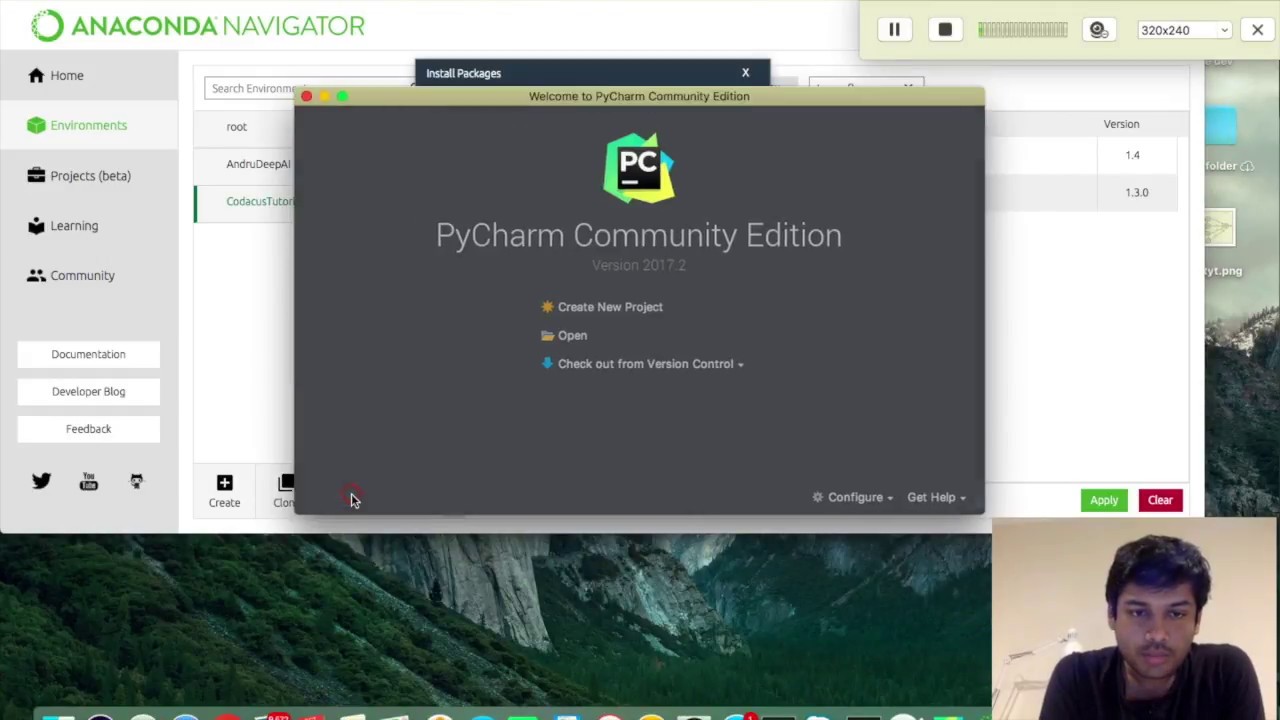Open the Configure dropdown in PyCharm
1280x720 pixels.
[x=853, y=497]
